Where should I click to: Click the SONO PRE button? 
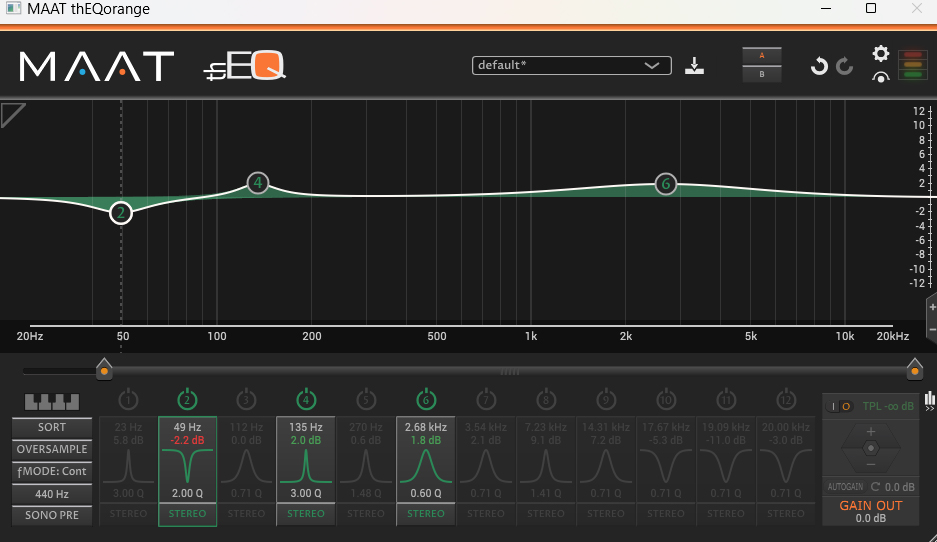click(52, 515)
